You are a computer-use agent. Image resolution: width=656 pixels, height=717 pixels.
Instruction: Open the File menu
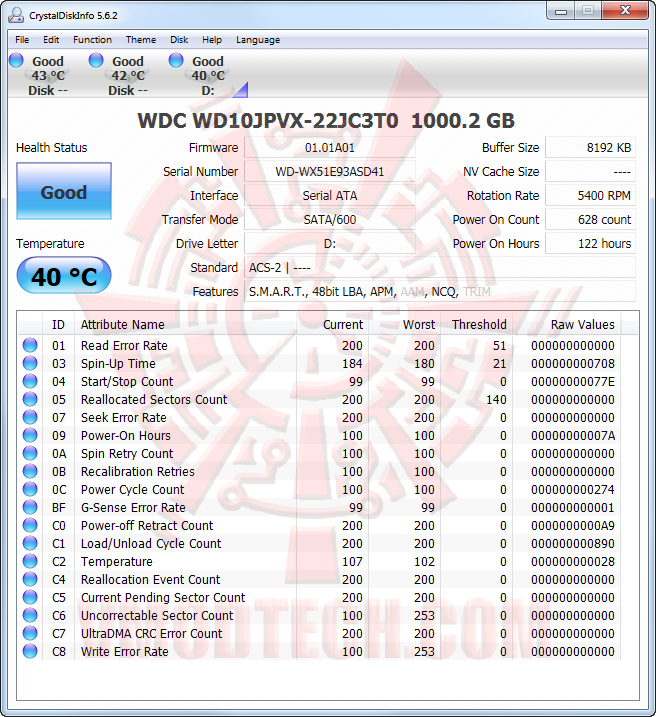click(x=22, y=40)
